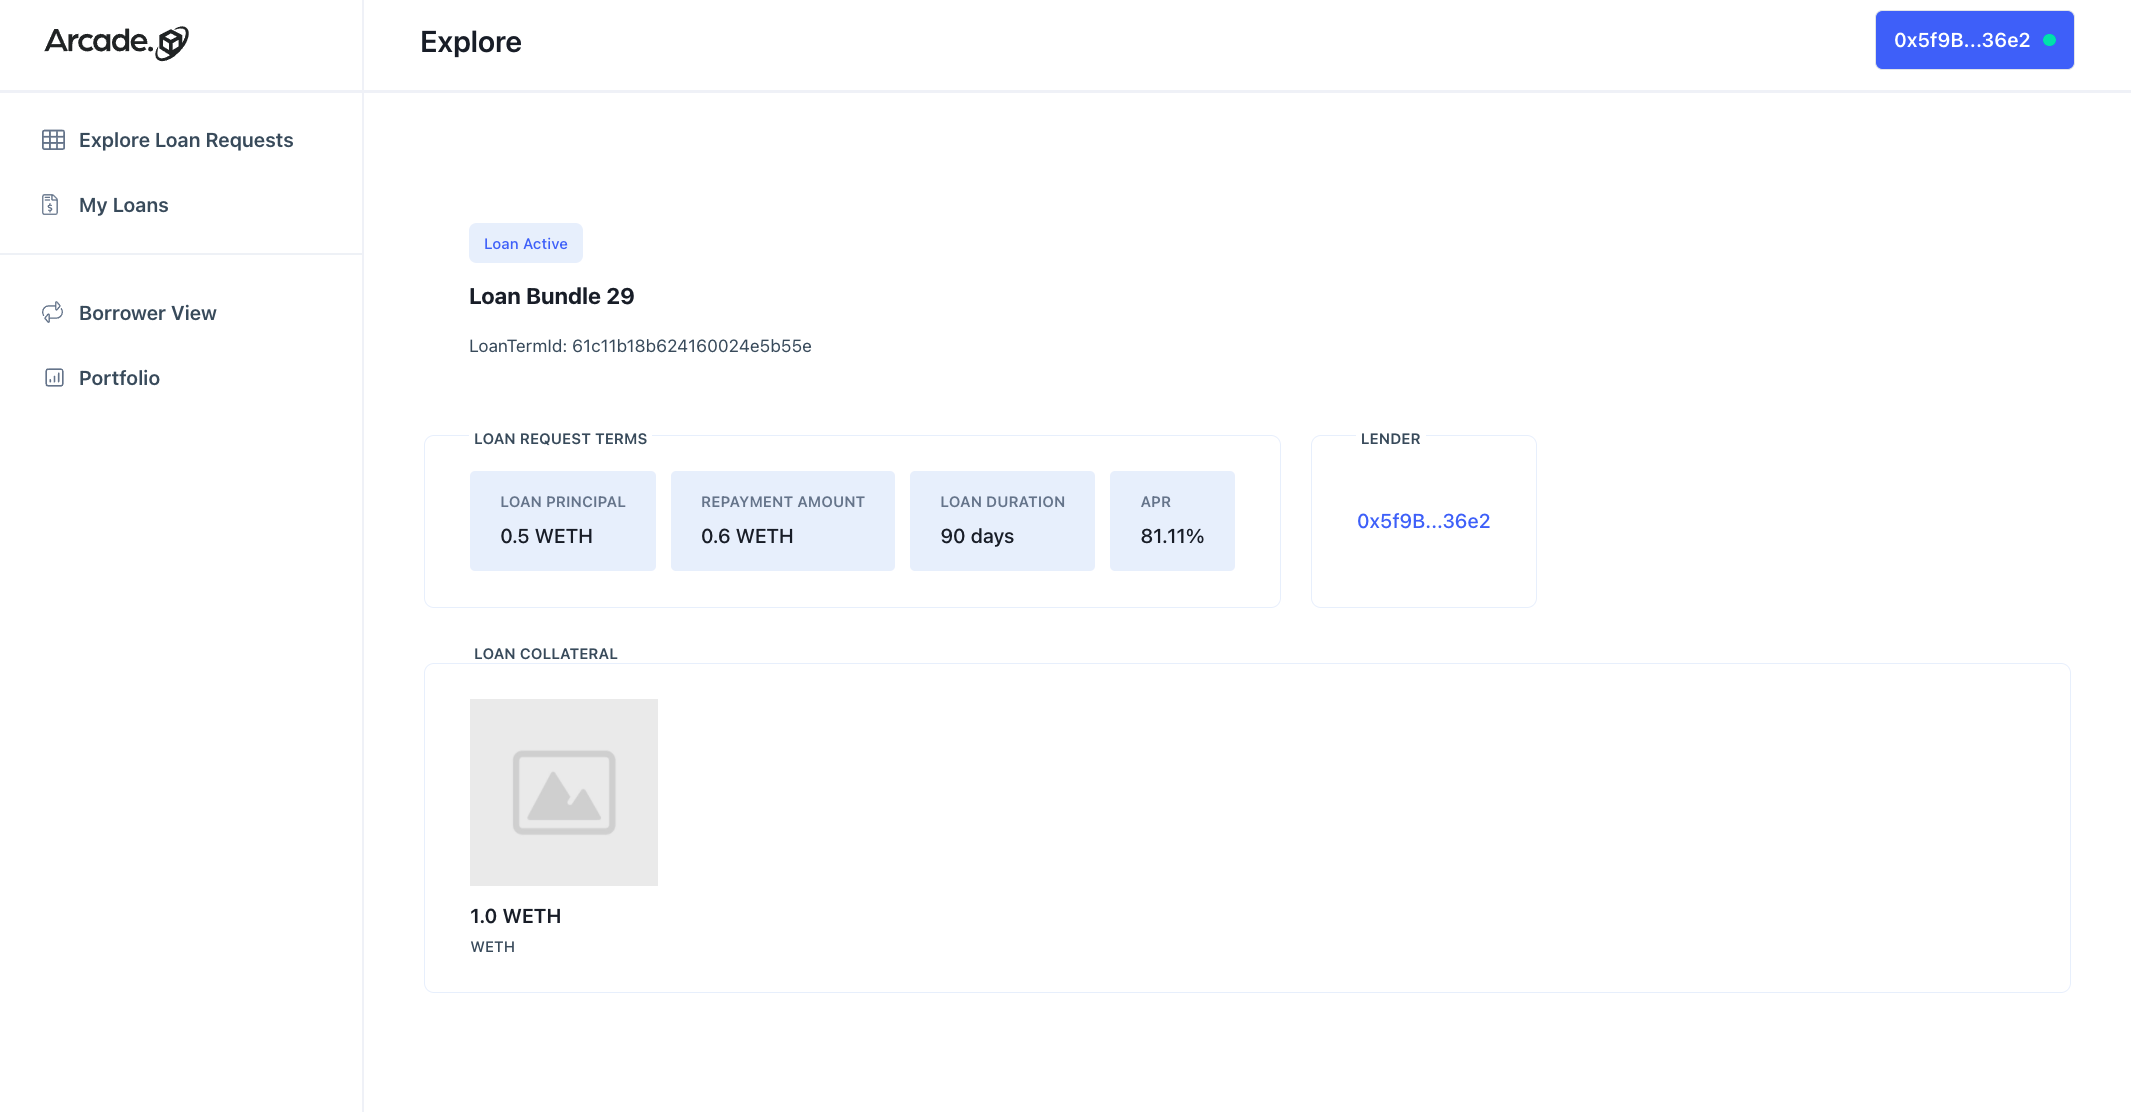The width and height of the screenshot is (2131, 1112).
Task: Click the Borrower View swap icon
Action: tap(52, 313)
